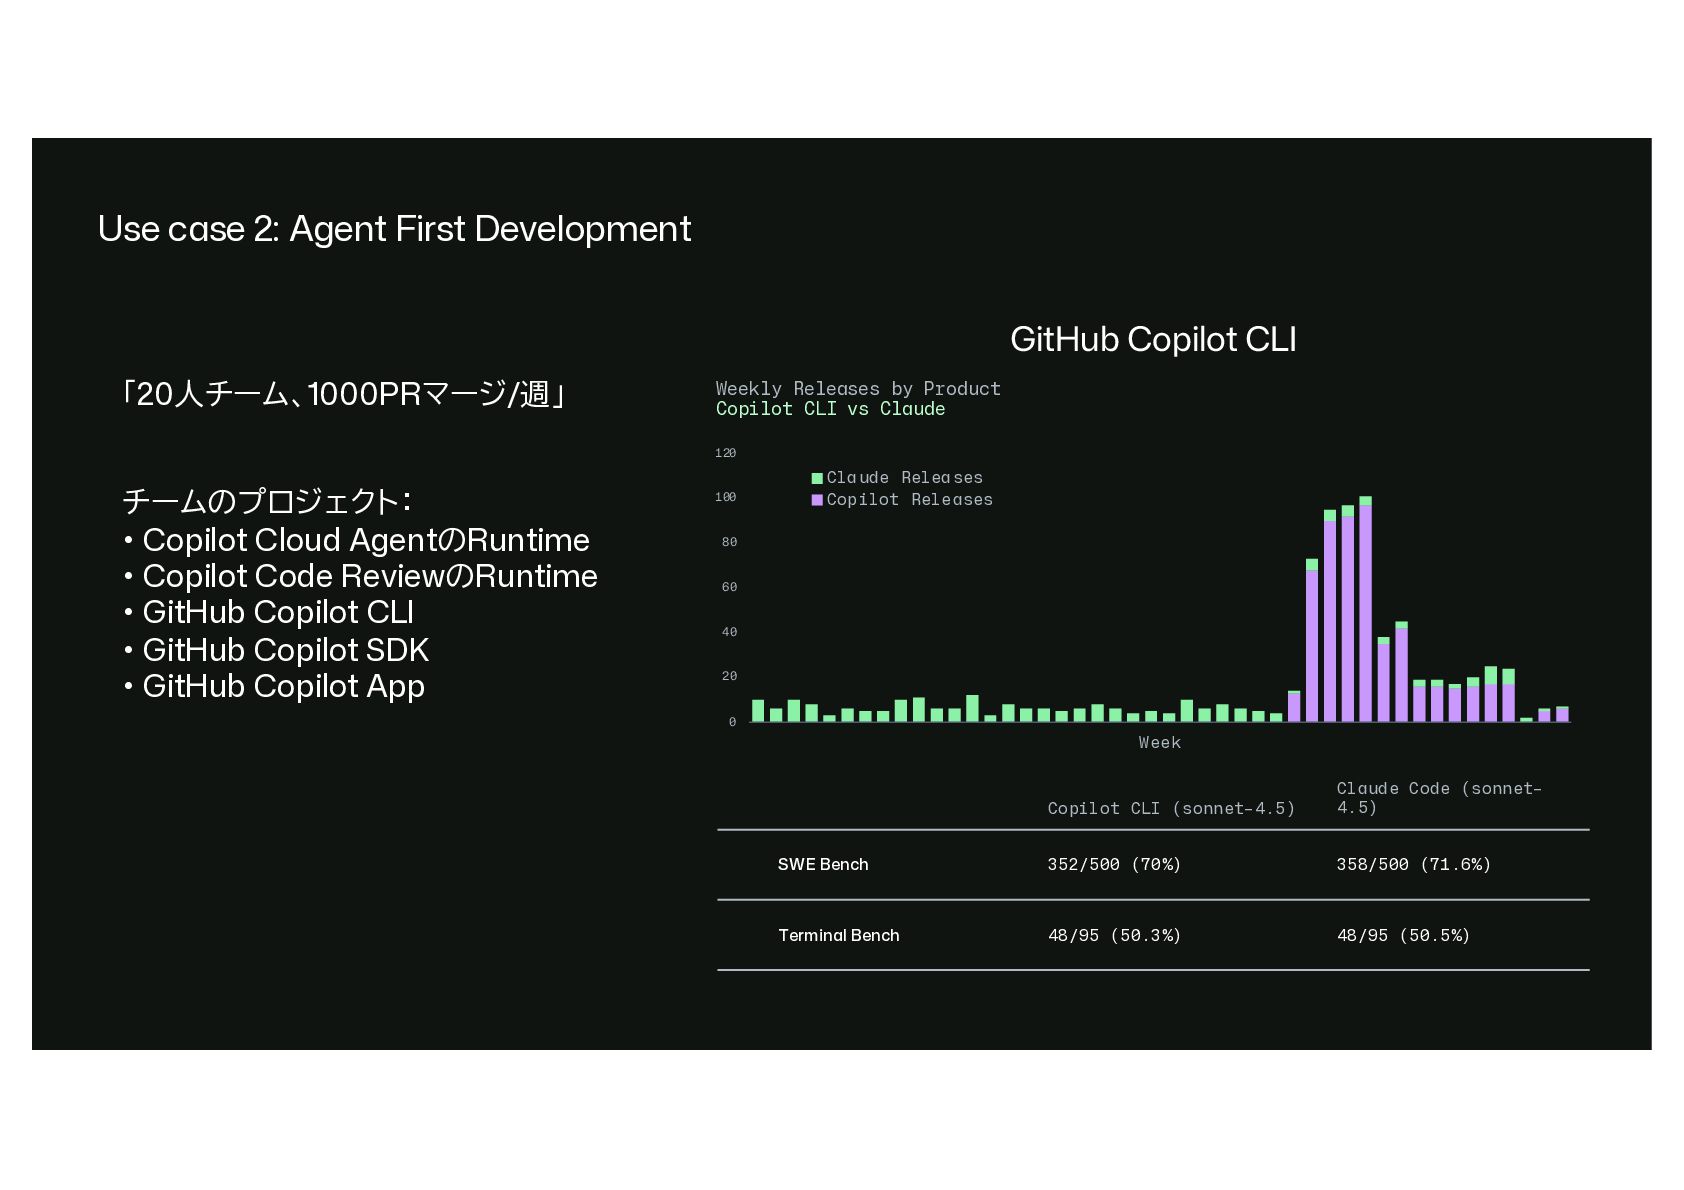This screenshot has height=1190, width=1684.
Task: Click the "GitHub Copilot App" bullet
Action: tap(275, 686)
